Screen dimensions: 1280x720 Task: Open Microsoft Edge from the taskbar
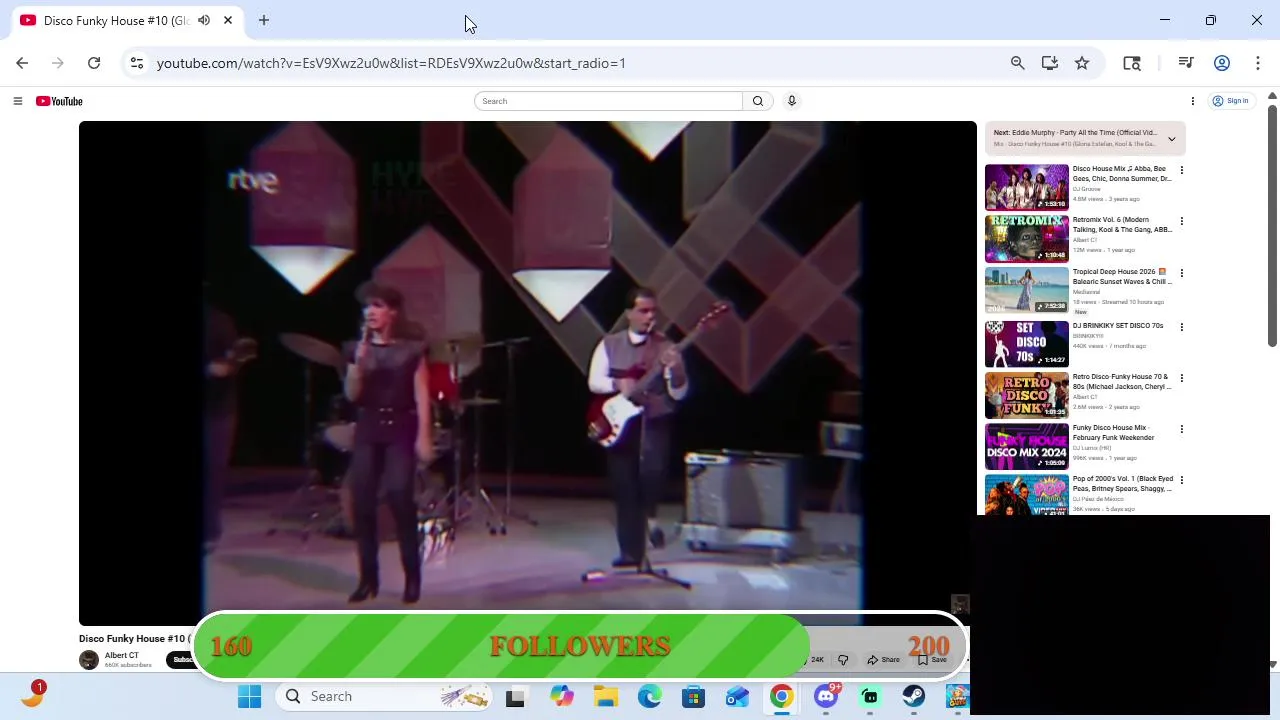pos(650,696)
